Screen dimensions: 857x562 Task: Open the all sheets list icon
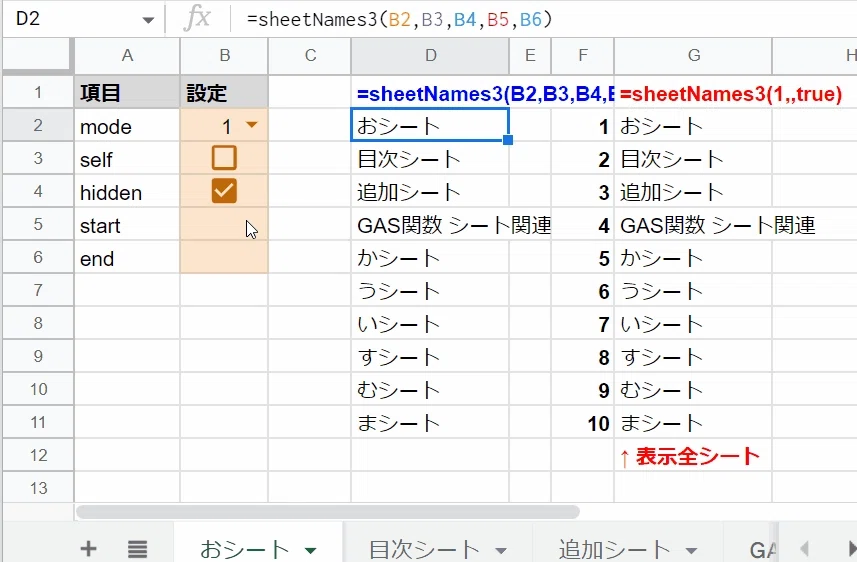[x=138, y=549]
